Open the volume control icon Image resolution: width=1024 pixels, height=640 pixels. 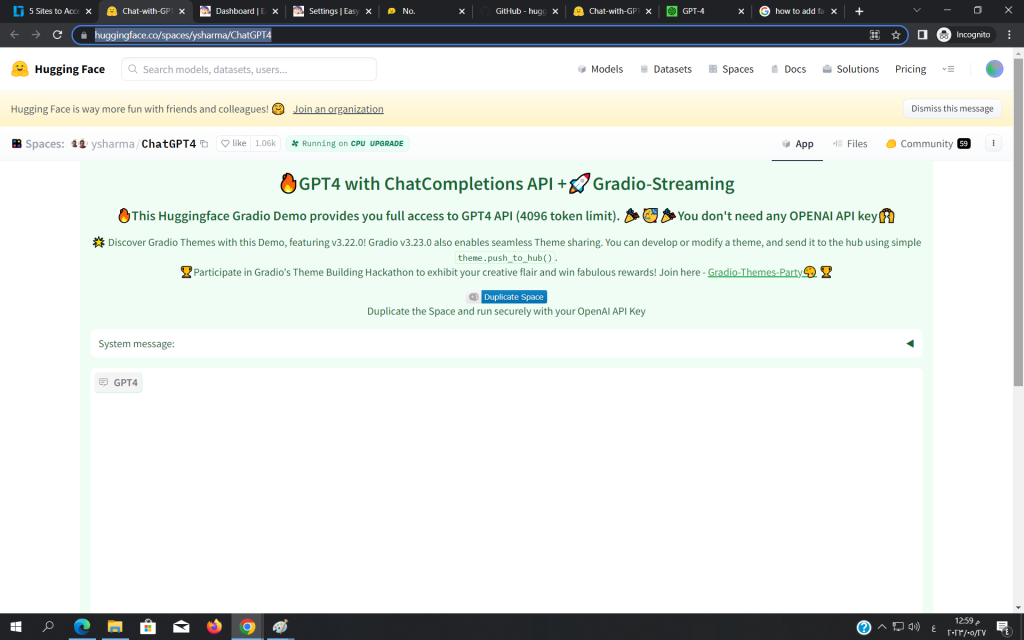pos(914,627)
